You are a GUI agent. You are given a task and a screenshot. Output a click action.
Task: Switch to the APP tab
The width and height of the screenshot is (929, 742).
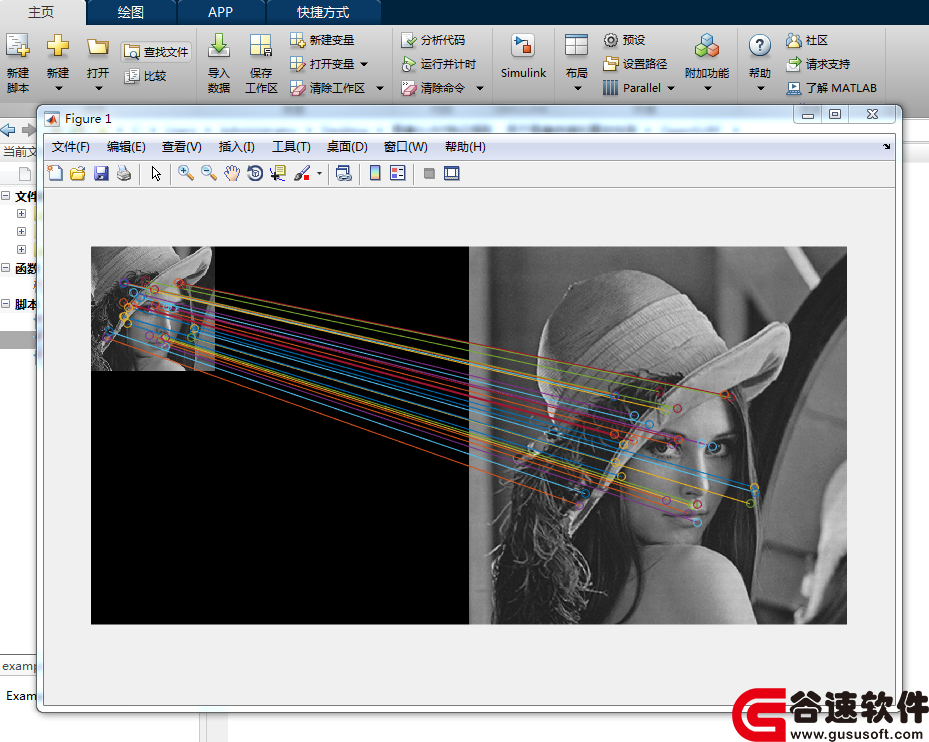tap(220, 12)
